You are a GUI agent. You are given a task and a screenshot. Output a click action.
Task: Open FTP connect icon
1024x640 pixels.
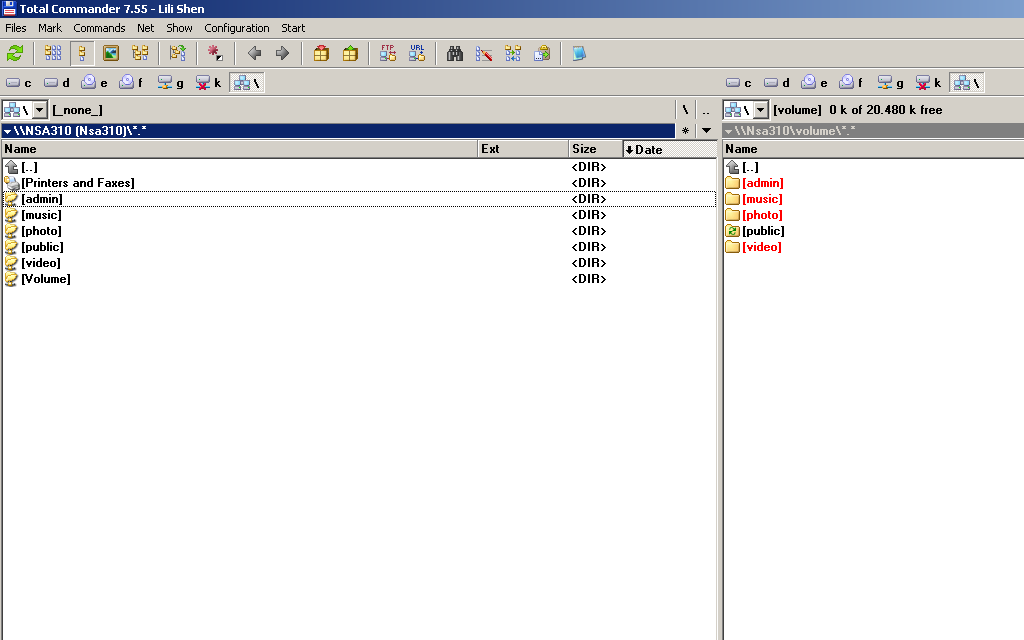pos(388,54)
